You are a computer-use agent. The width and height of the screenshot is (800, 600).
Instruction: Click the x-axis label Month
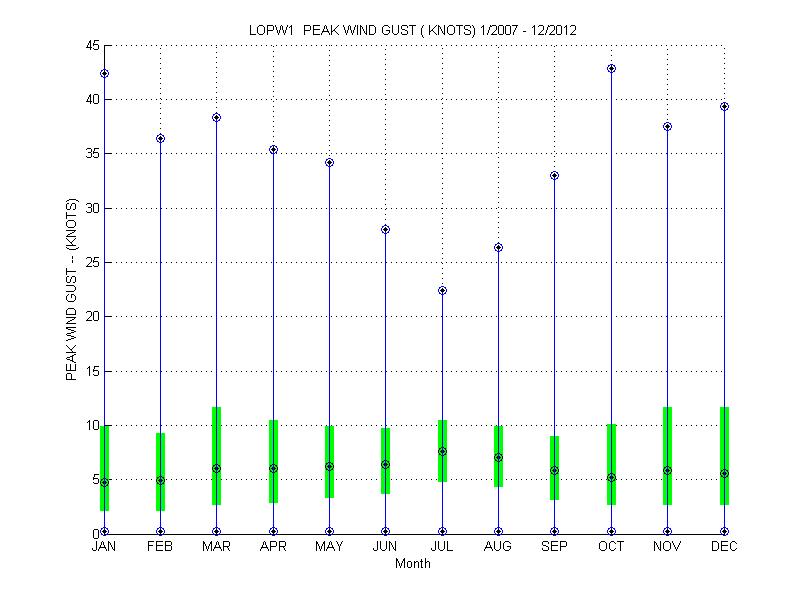coord(413,564)
